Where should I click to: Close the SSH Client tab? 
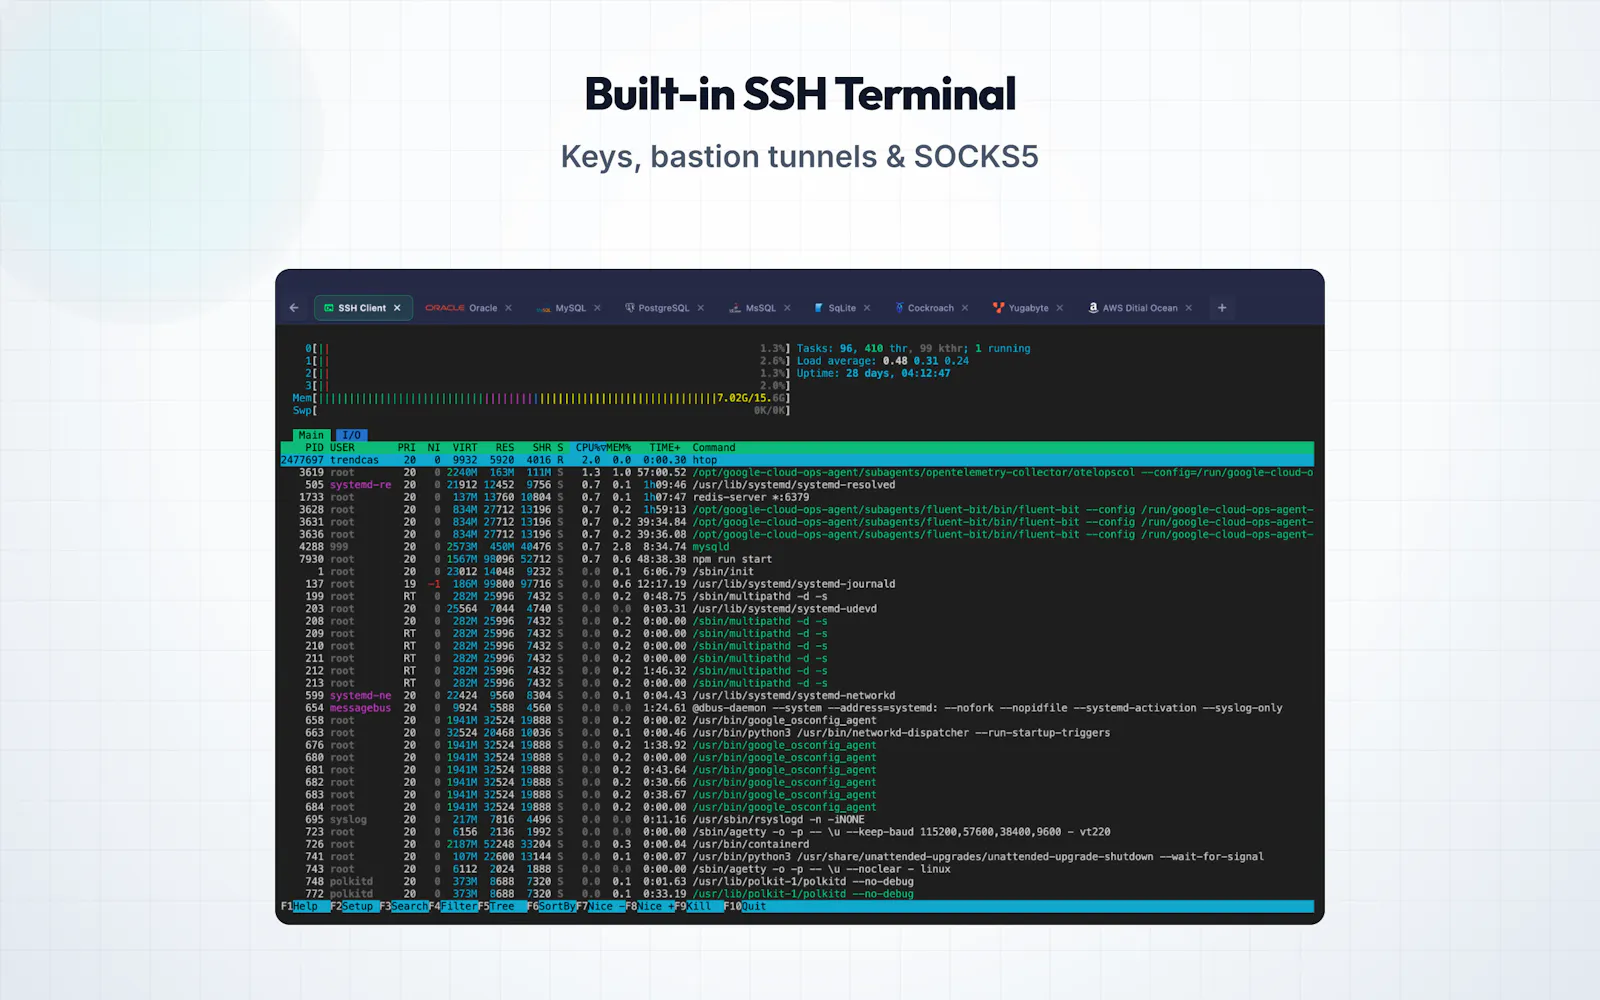(x=397, y=308)
